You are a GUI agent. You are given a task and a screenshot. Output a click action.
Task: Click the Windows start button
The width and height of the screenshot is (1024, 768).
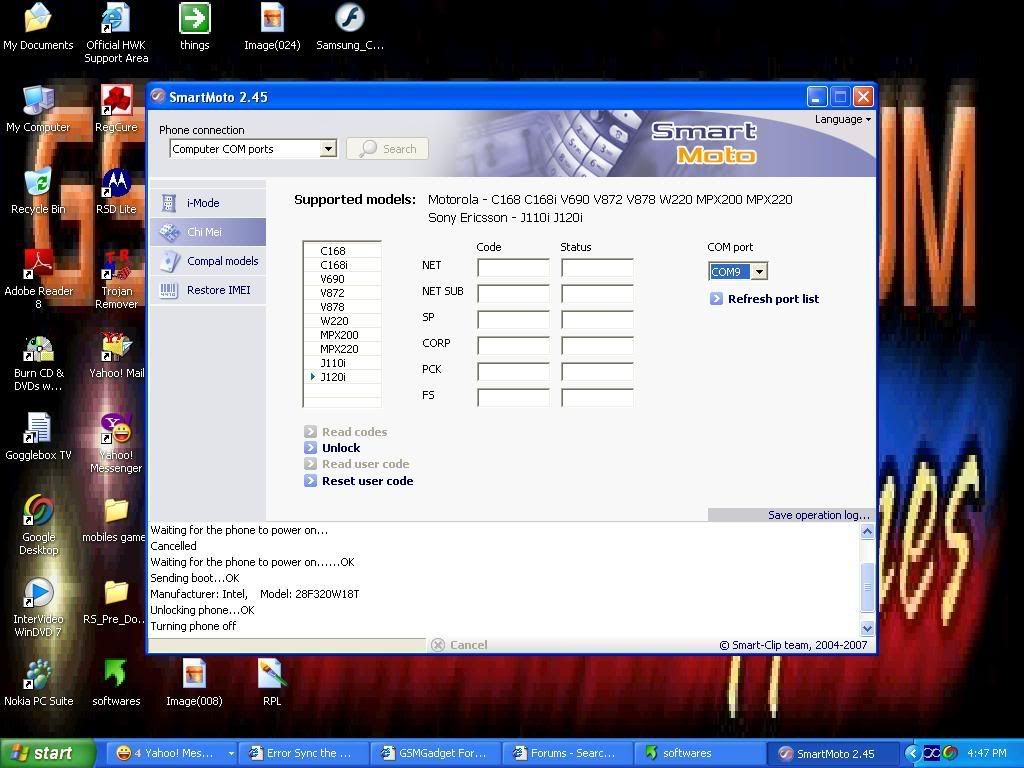tap(47, 754)
